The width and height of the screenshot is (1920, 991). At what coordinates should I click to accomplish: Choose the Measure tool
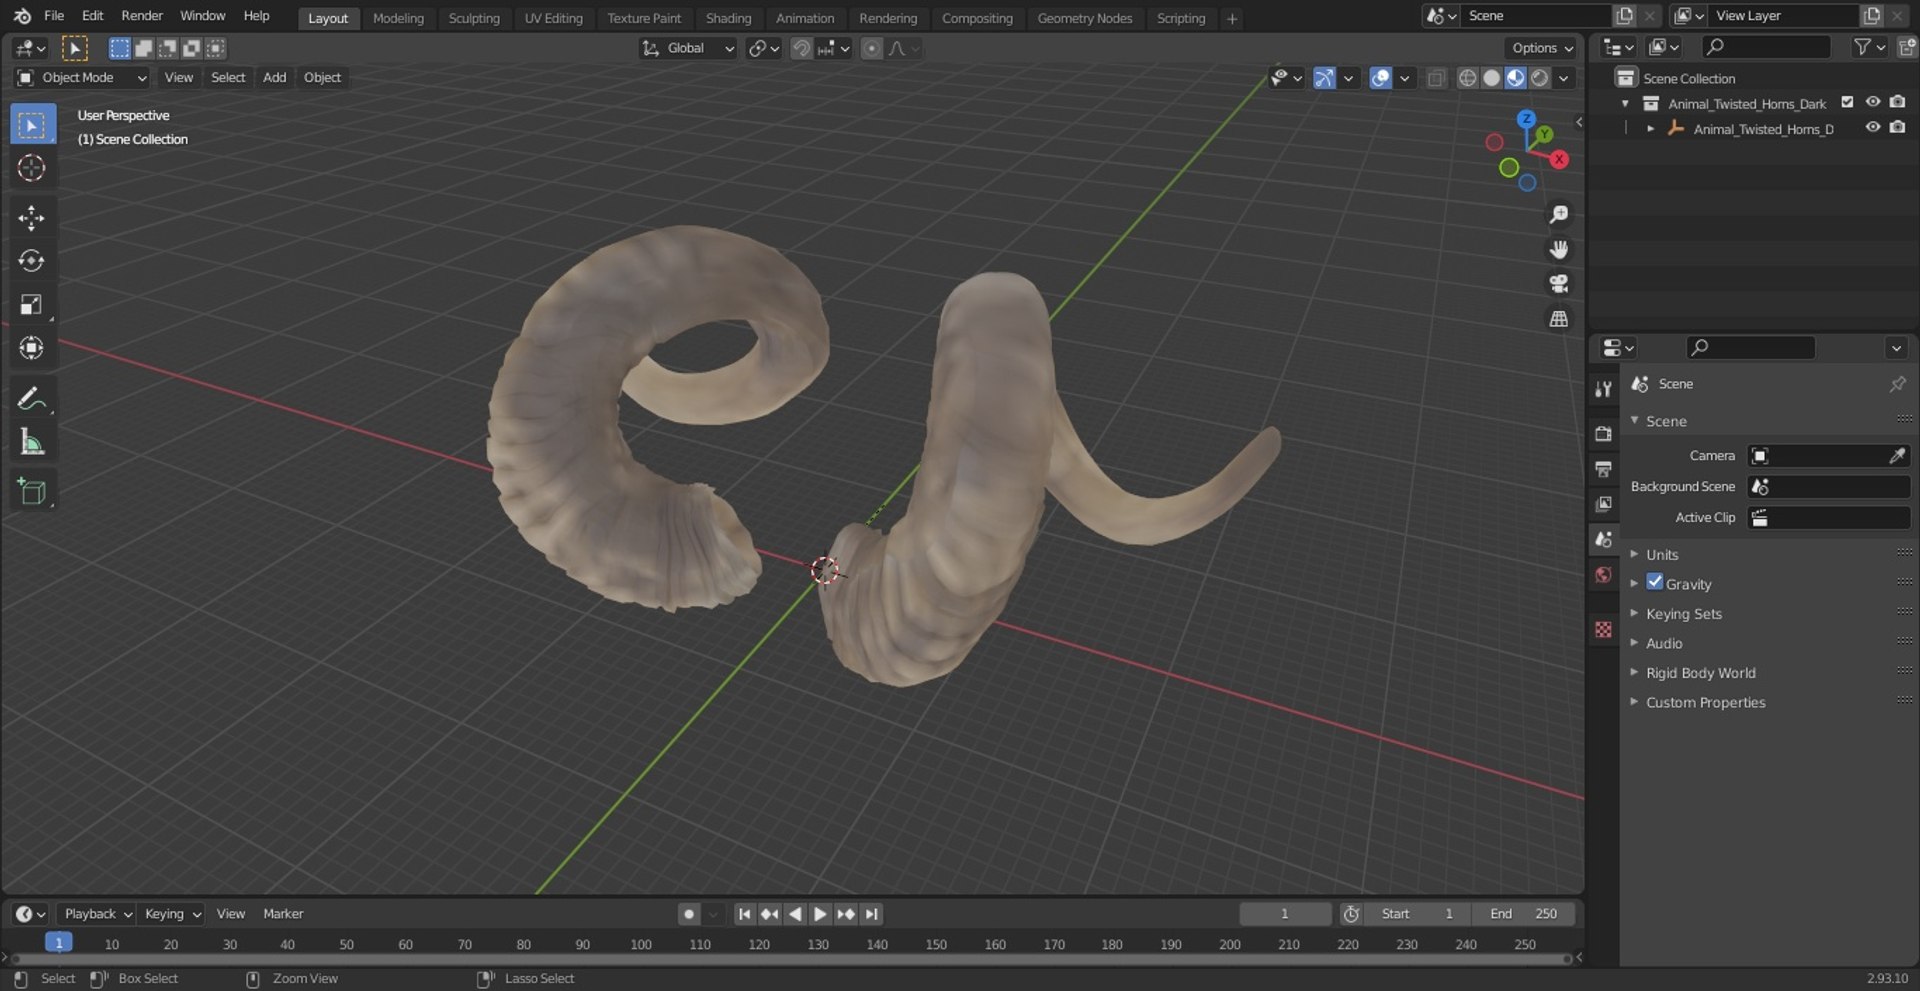pos(32,442)
